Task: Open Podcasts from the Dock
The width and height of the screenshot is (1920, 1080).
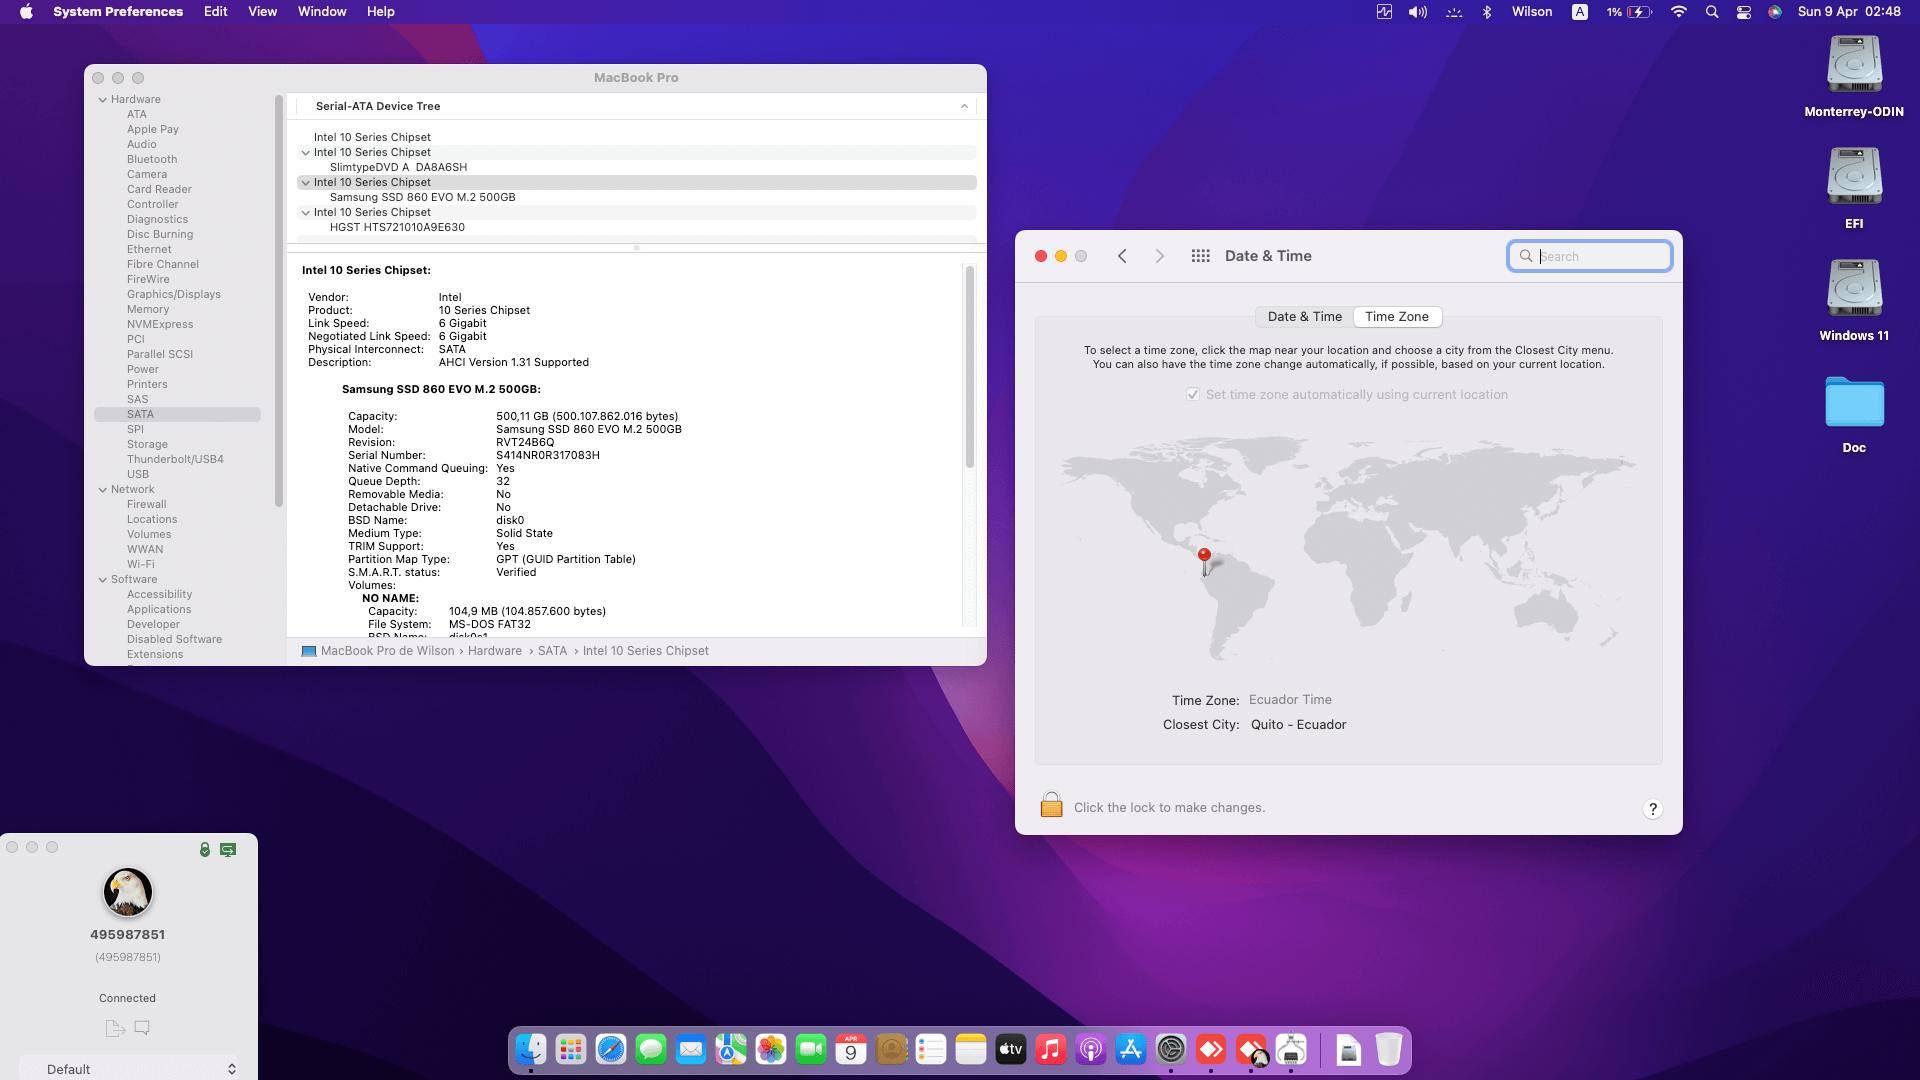Action: tap(1091, 1050)
